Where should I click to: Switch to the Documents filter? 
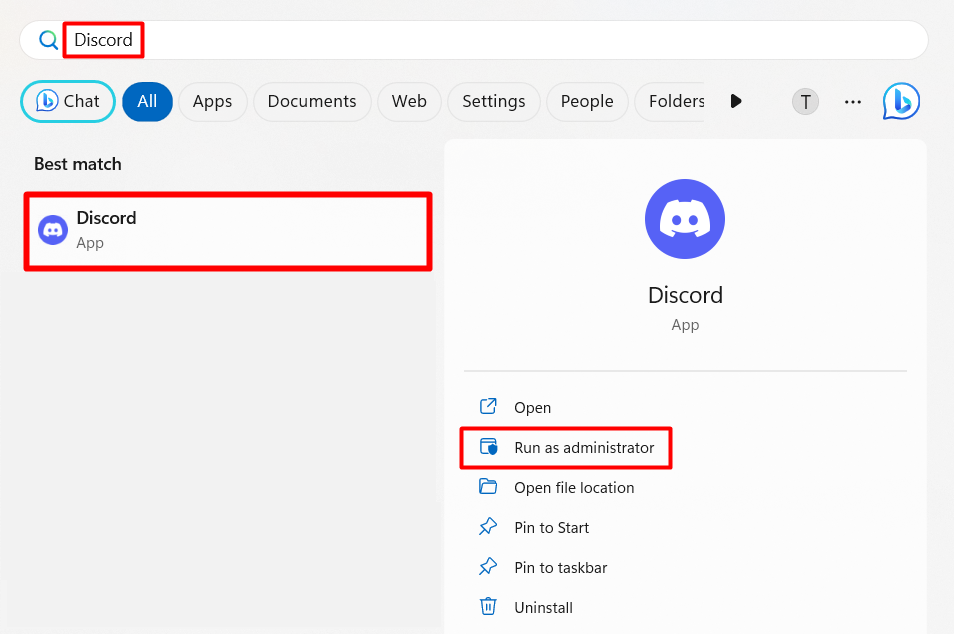[312, 102]
